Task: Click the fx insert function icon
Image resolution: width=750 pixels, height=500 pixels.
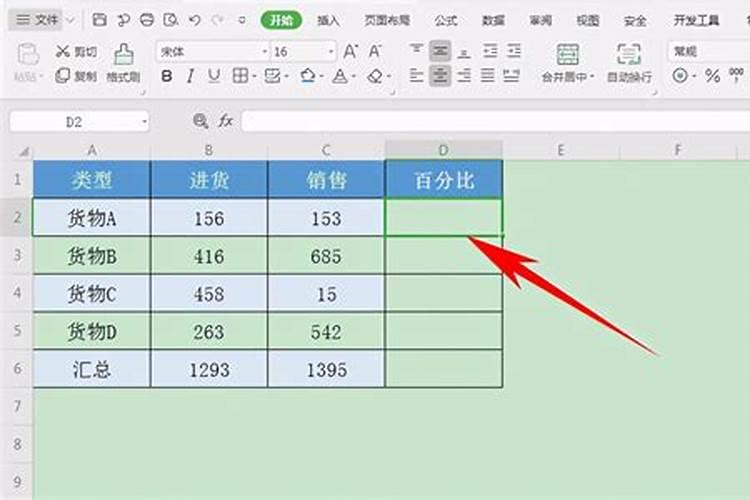Action: (x=226, y=120)
